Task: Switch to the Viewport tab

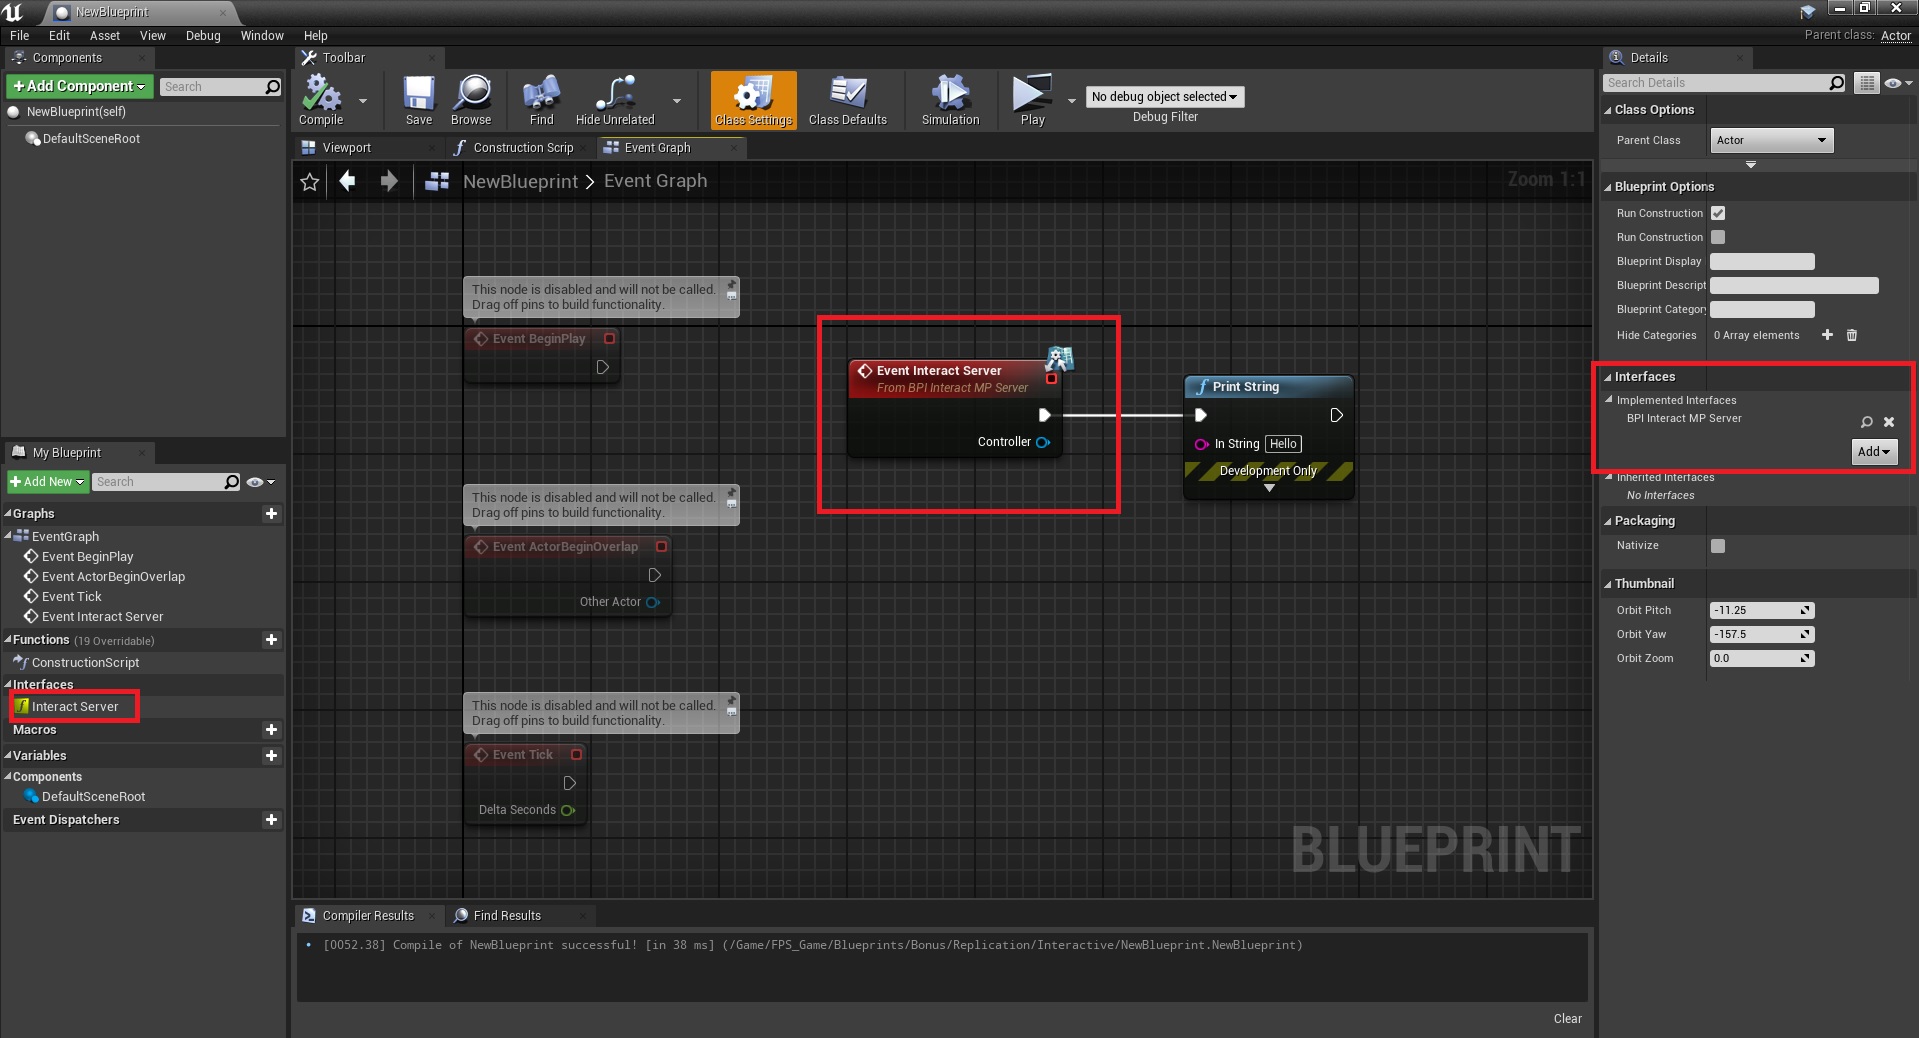Action: (x=346, y=148)
